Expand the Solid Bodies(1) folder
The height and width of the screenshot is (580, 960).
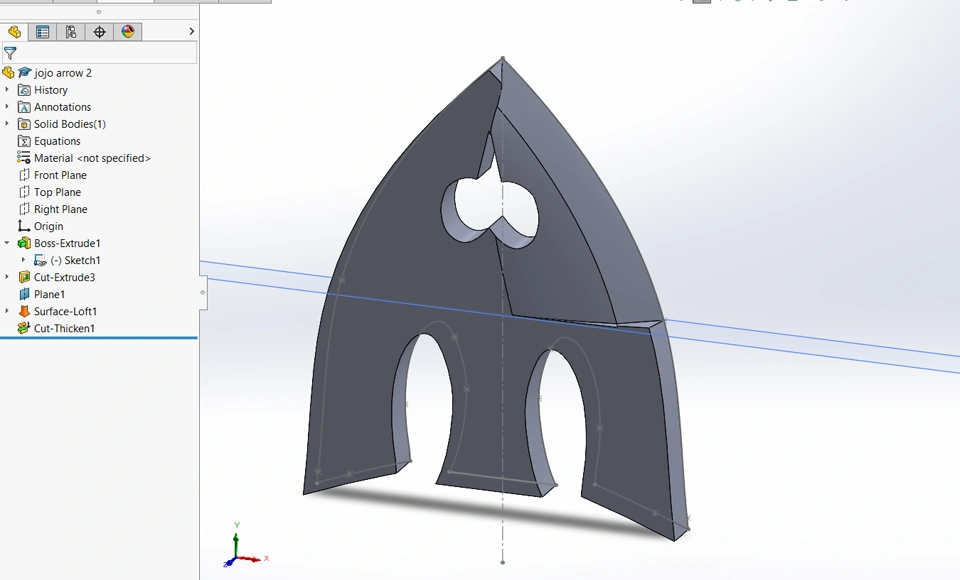7,124
